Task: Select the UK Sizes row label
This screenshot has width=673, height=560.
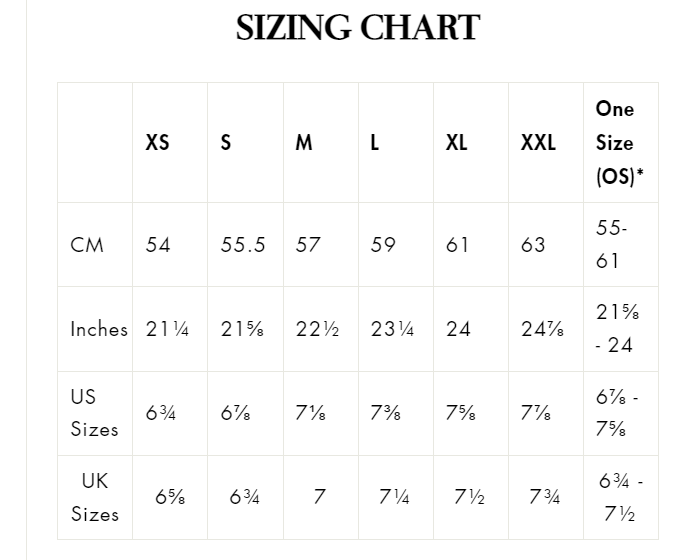Action: pos(94,498)
